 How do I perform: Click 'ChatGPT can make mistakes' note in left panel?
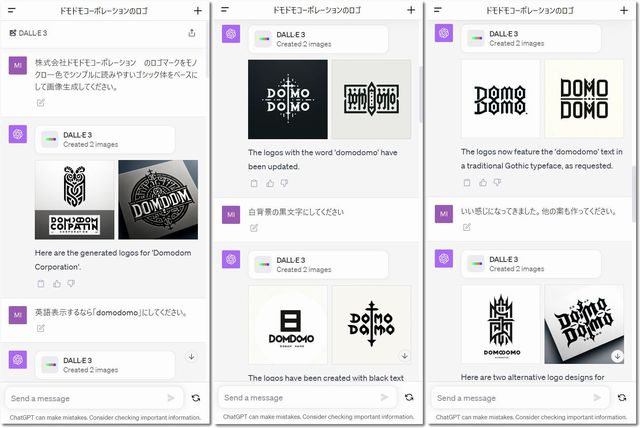pyautogui.click(x=105, y=417)
